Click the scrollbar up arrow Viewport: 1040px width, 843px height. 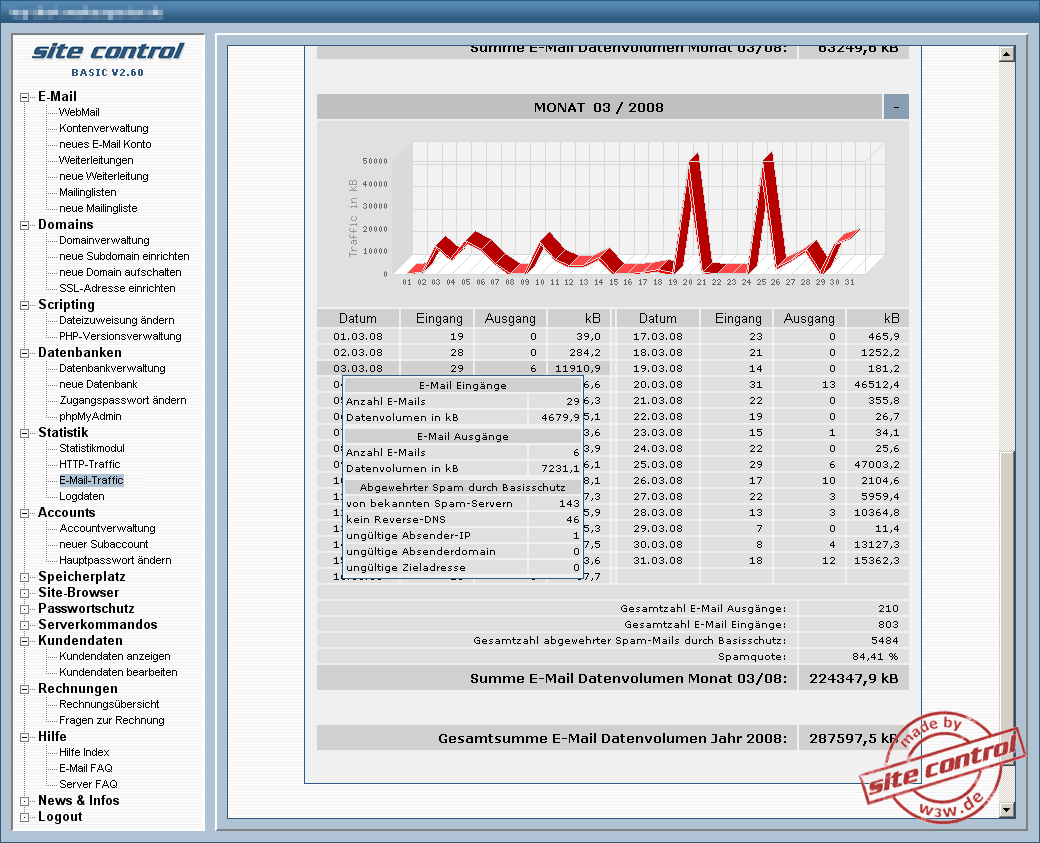1007,54
